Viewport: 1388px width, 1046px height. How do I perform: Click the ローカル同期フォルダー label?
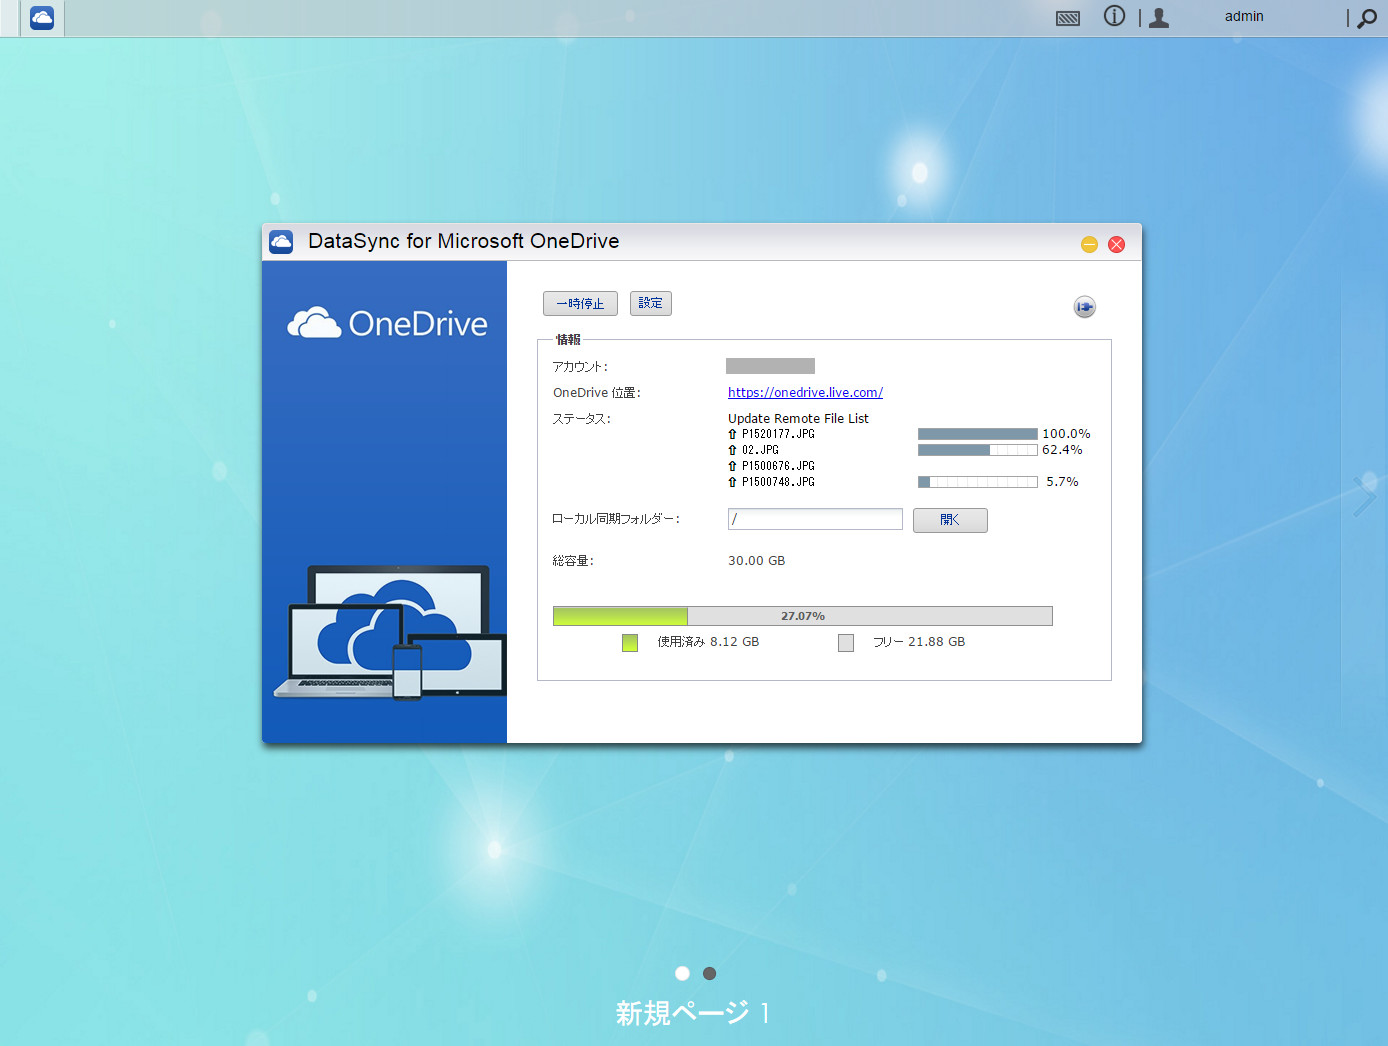[x=616, y=519]
